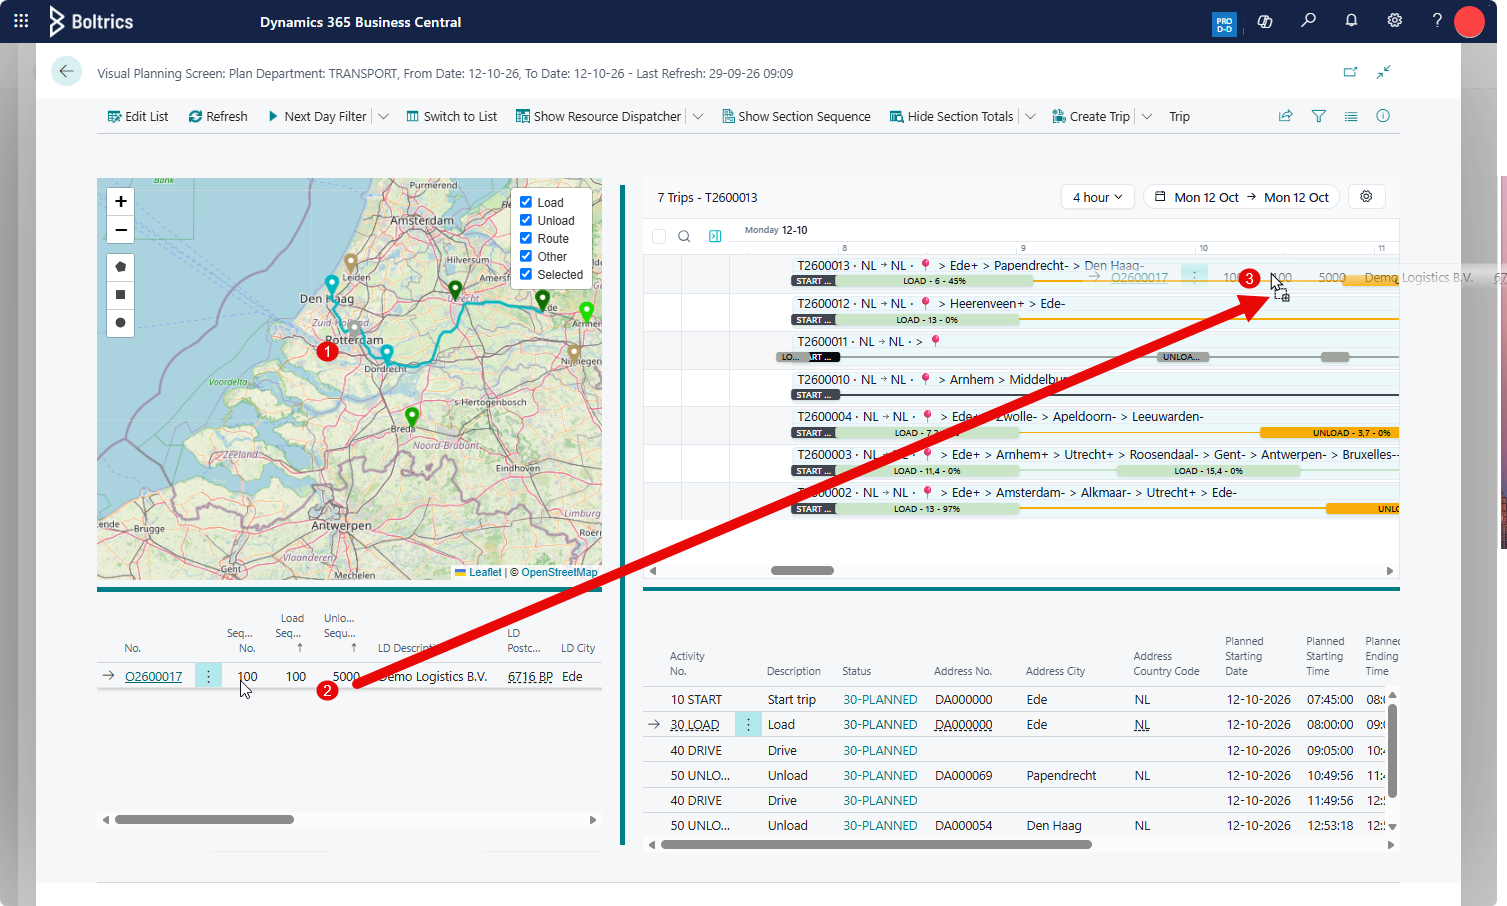Open the Mon 12 Oct date range picker
1507x906 pixels.
(x=1241, y=197)
